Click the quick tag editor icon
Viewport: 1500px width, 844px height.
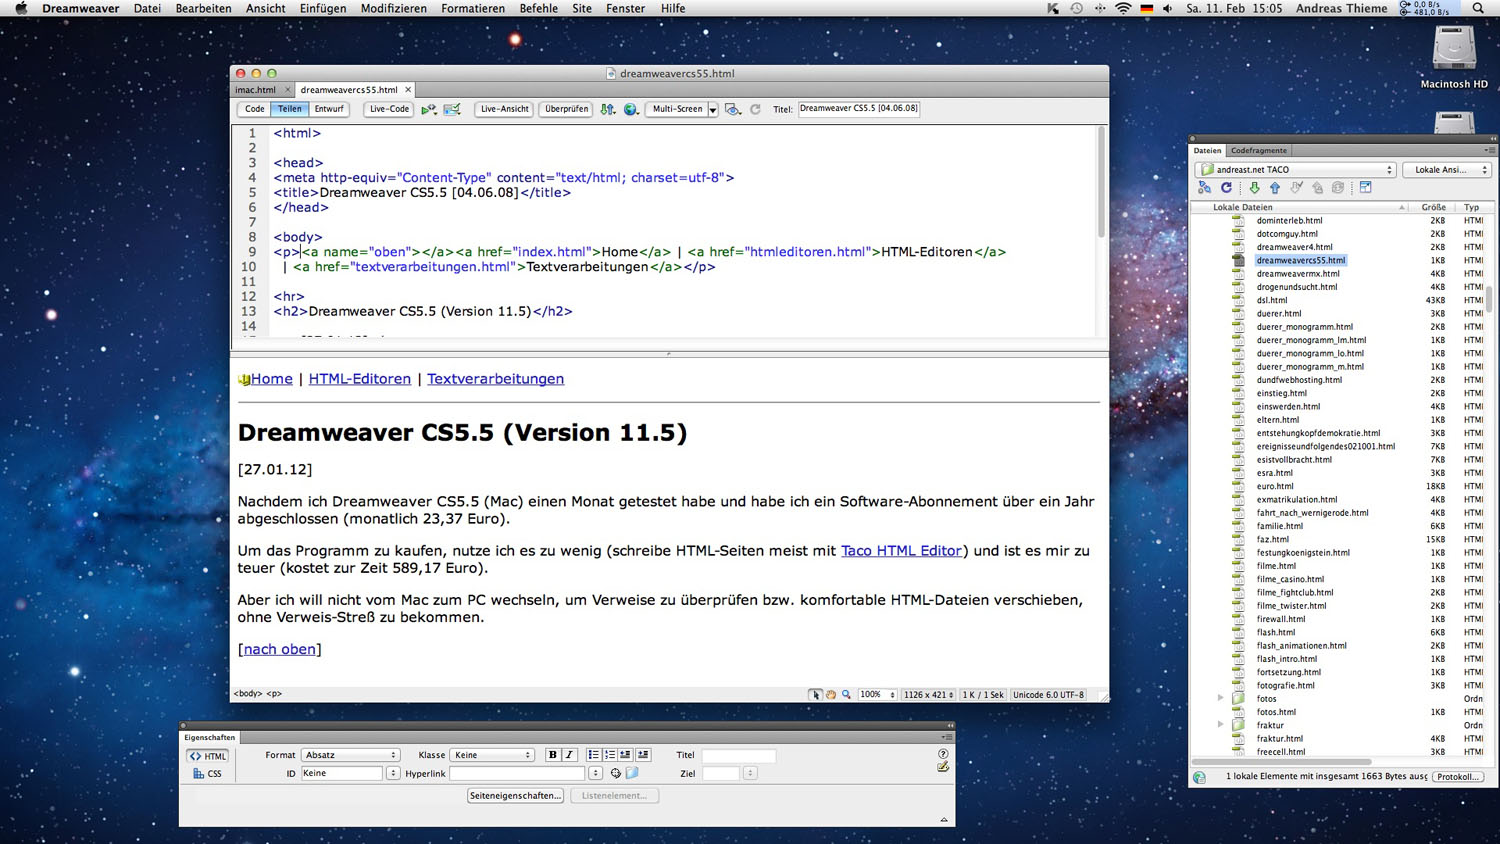click(x=943, y=767)
